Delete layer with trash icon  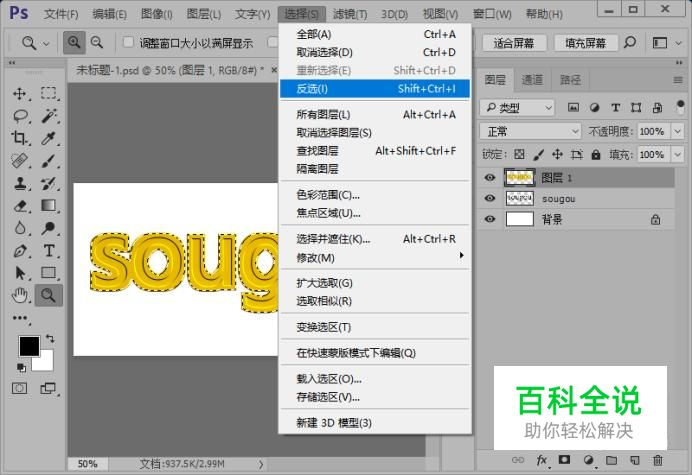[658, 460]
